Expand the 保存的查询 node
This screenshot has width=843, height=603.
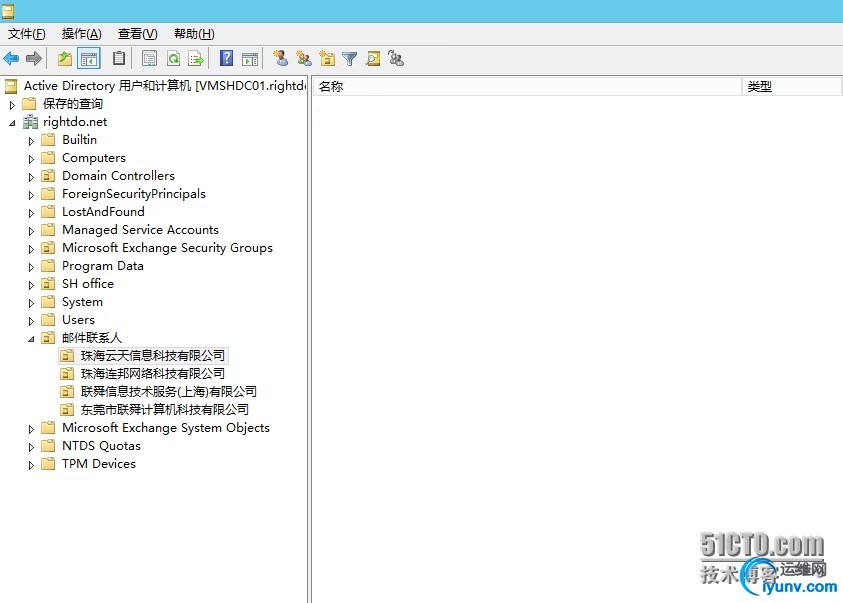[x=12, y=105]
